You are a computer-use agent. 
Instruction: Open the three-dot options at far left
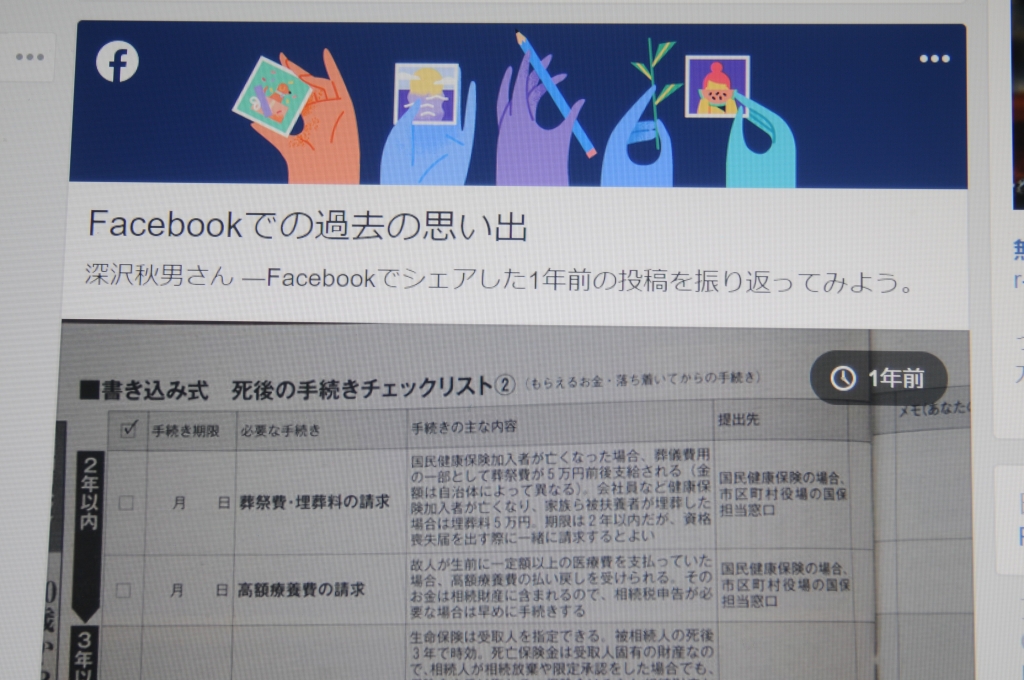(x=29, y=57)
